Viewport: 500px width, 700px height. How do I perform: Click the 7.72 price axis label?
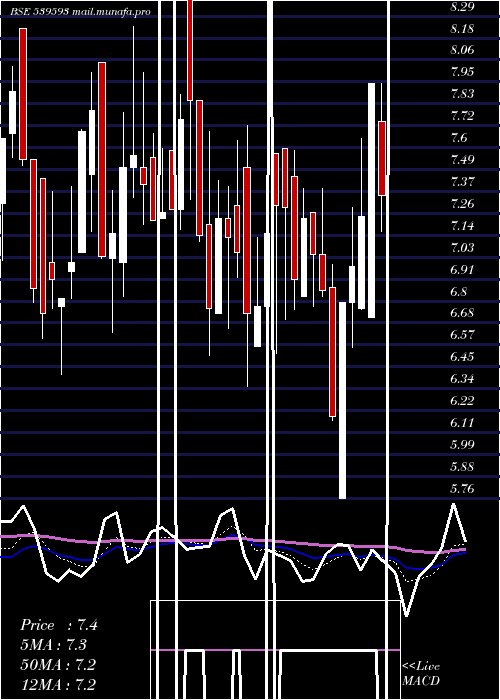[462, 116]
